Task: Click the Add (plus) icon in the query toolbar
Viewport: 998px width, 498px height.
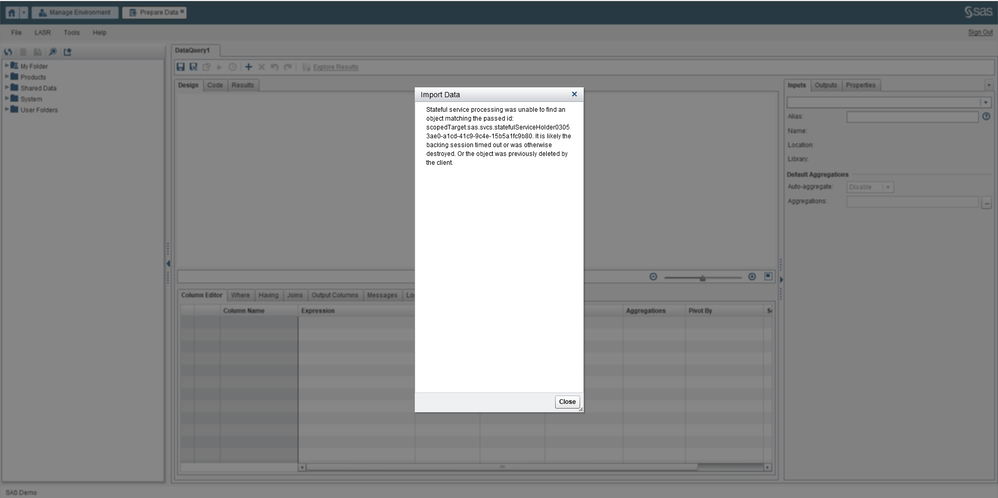Action: [248, 67]
